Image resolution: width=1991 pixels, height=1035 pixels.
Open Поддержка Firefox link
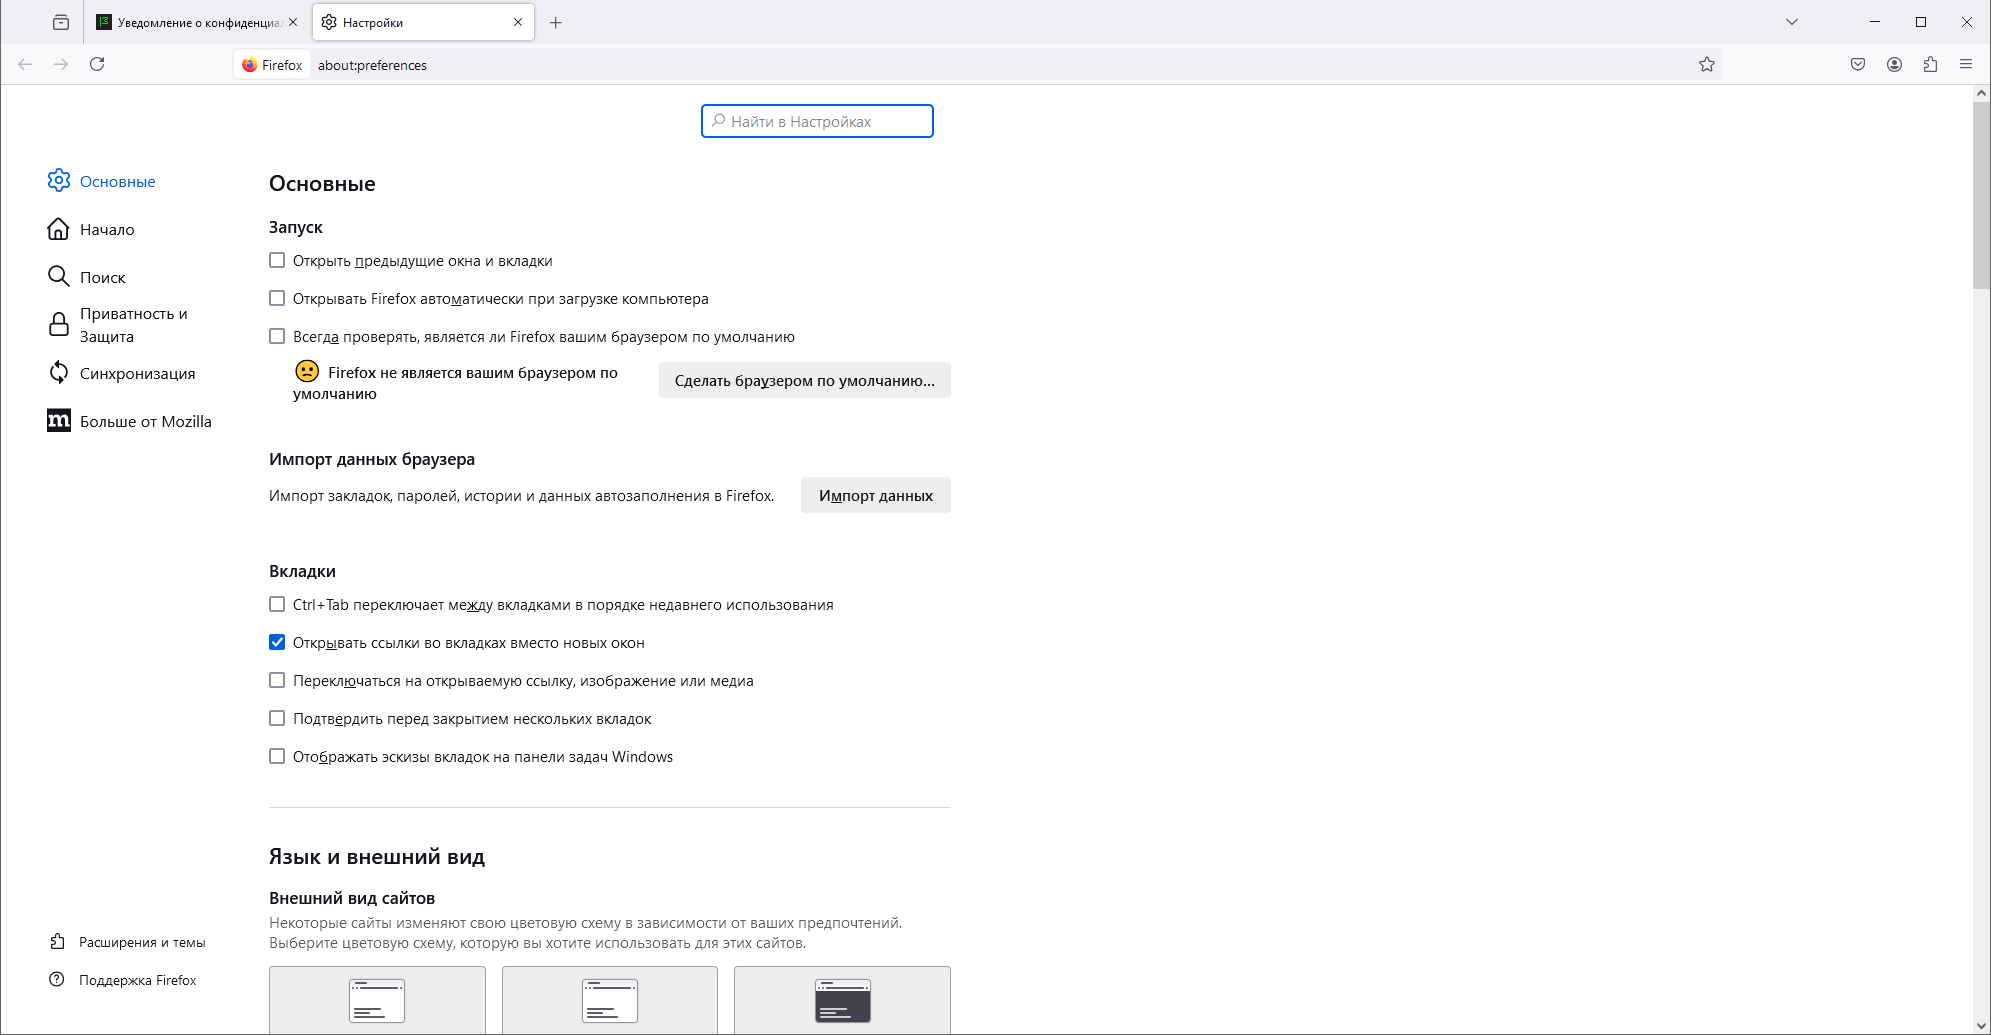pyautogui.click(x=123, y=980)
